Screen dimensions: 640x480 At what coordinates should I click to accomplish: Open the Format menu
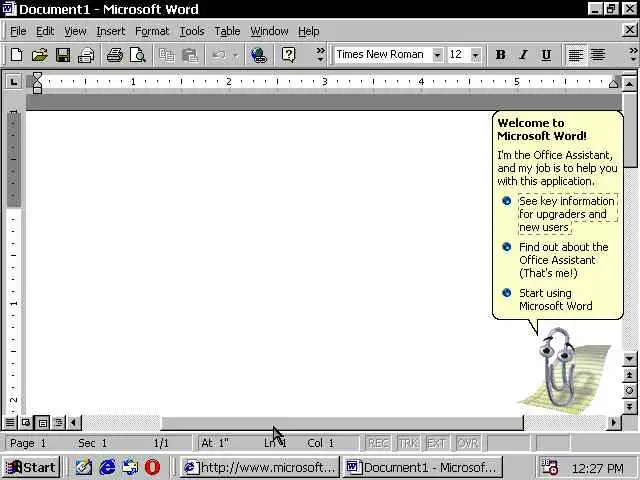[152, 31]
